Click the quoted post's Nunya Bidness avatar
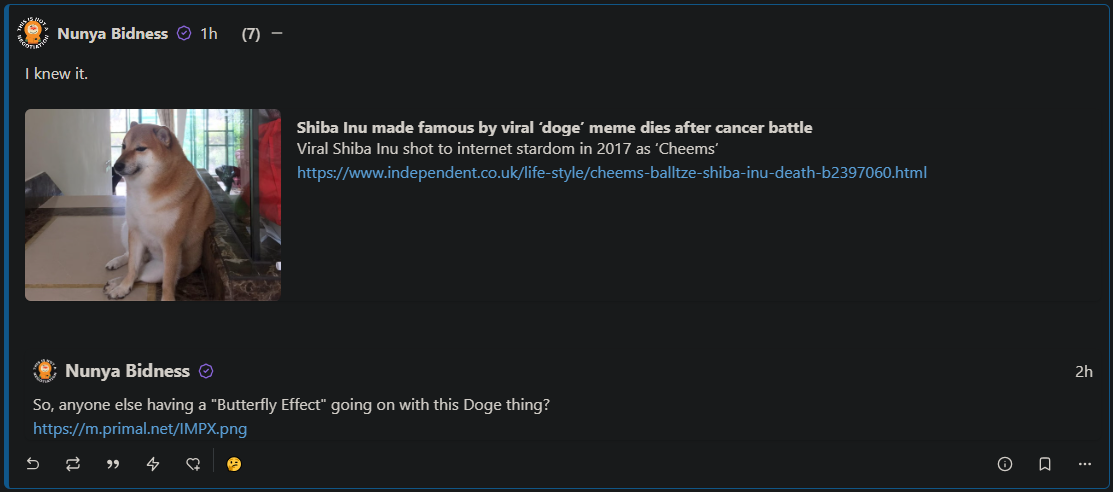This screenshot has width=1113, height=492. click(x=45, y=371)
